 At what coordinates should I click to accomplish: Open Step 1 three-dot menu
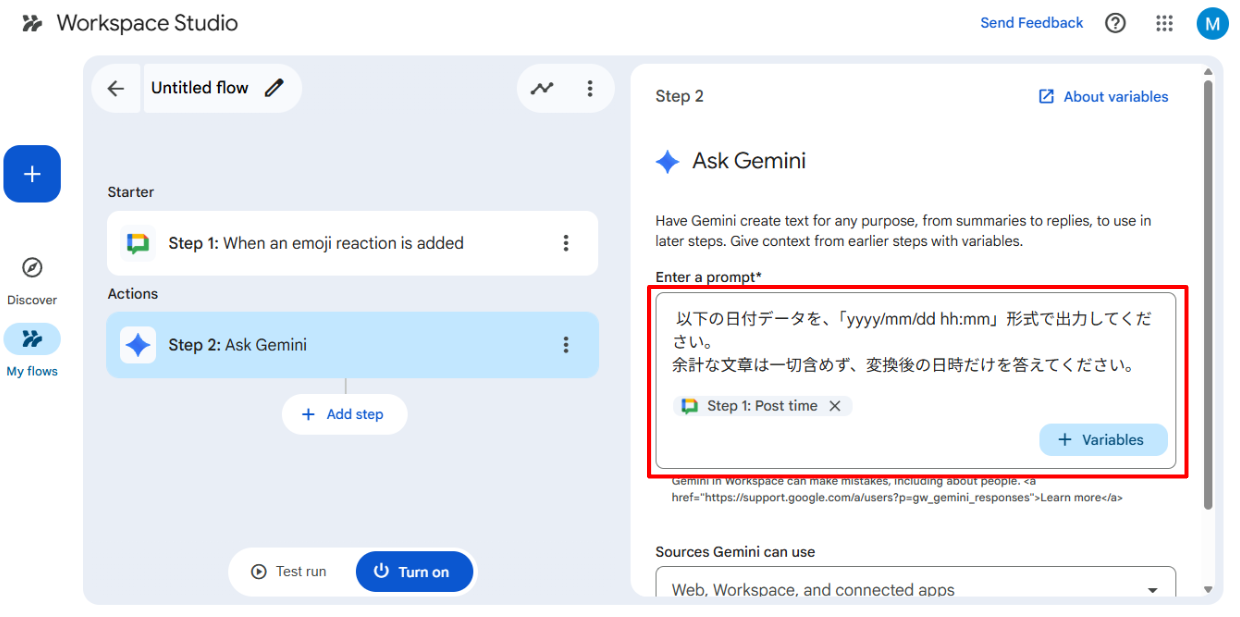[x=566, y=243]
